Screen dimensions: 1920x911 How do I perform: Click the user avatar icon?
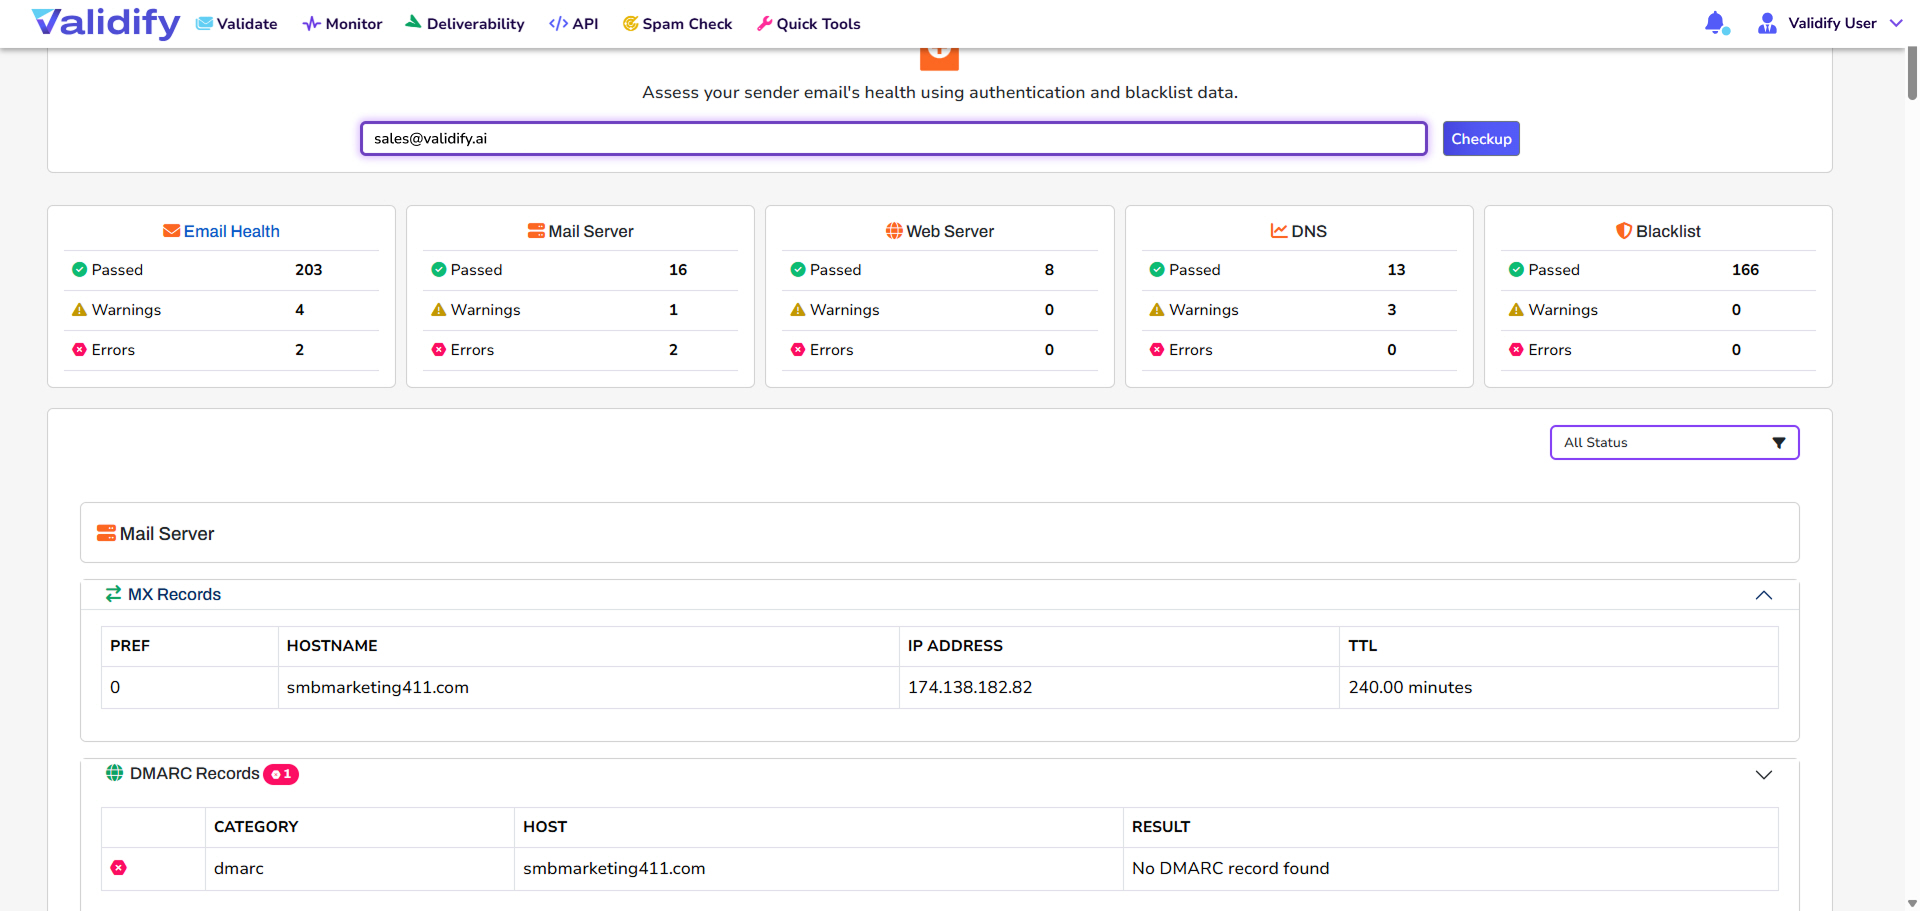[1767, 23]
